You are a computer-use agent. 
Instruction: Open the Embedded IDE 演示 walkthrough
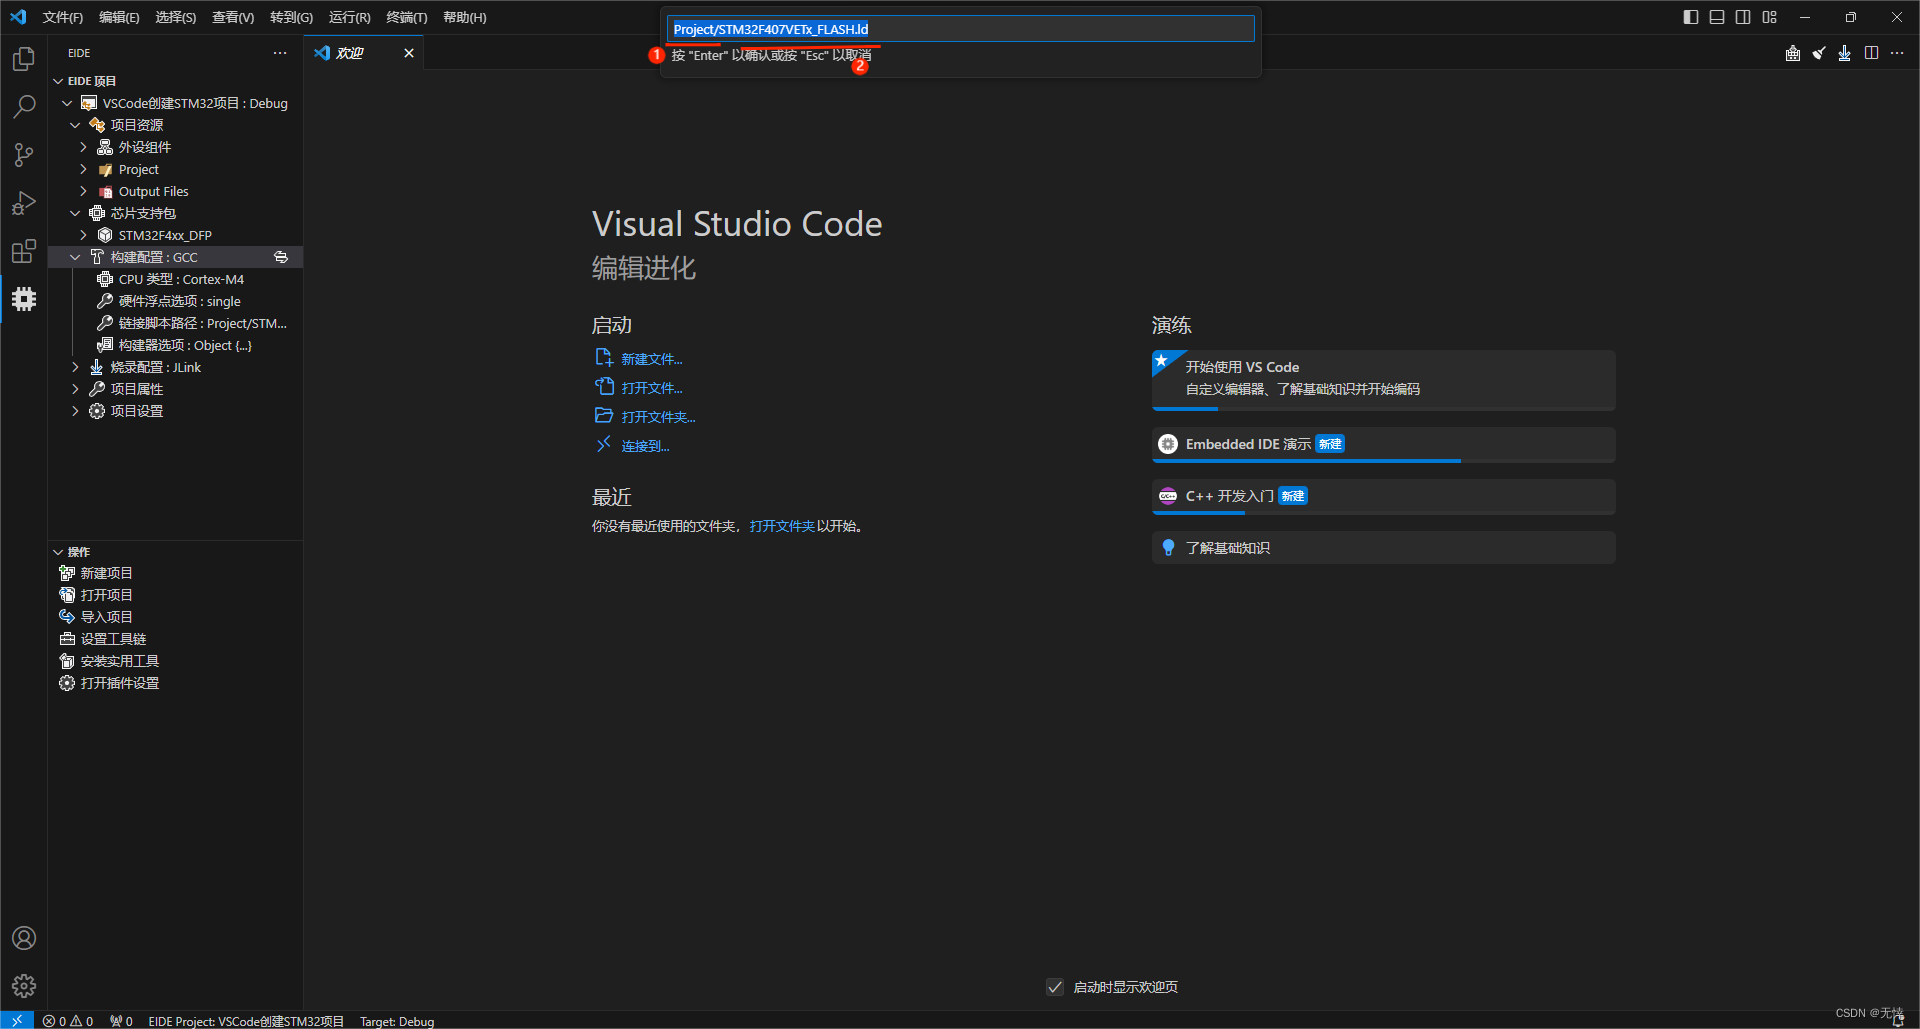tap(1384, 444)
